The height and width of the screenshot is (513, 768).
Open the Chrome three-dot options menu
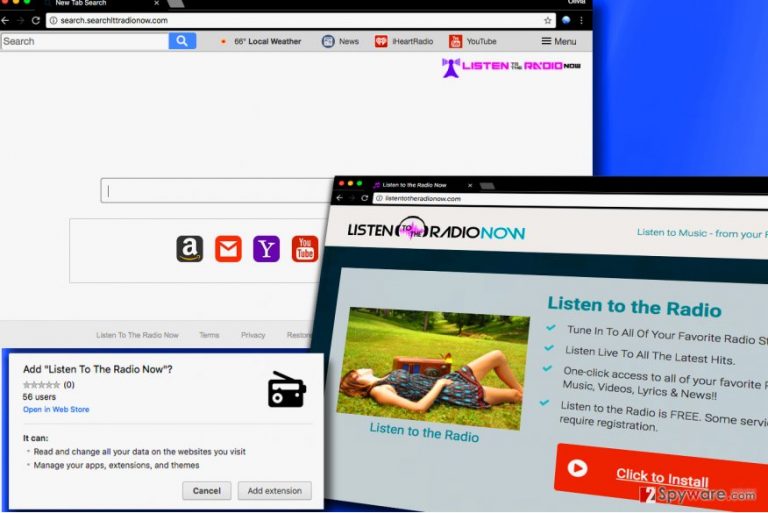pyautogui.click(x=581, y=21)
